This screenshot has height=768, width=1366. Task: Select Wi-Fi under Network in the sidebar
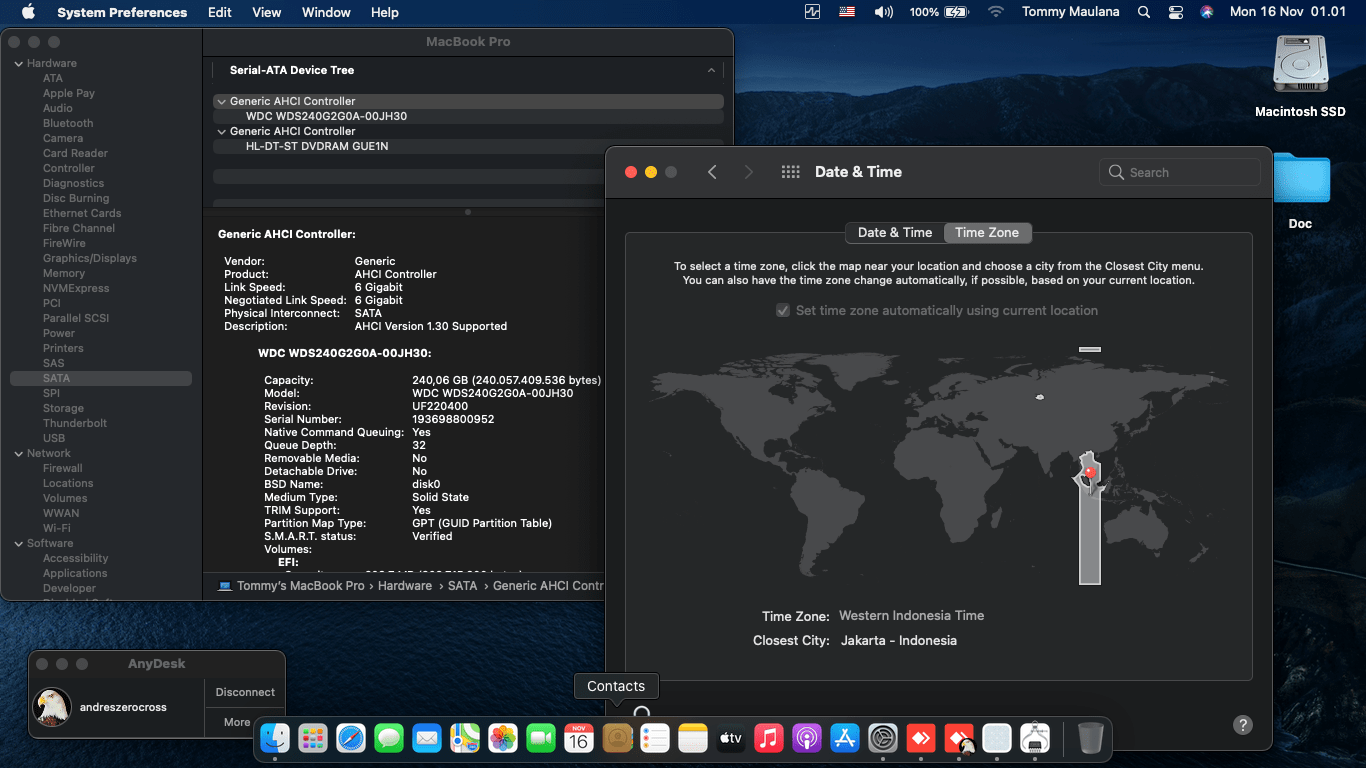57,529
